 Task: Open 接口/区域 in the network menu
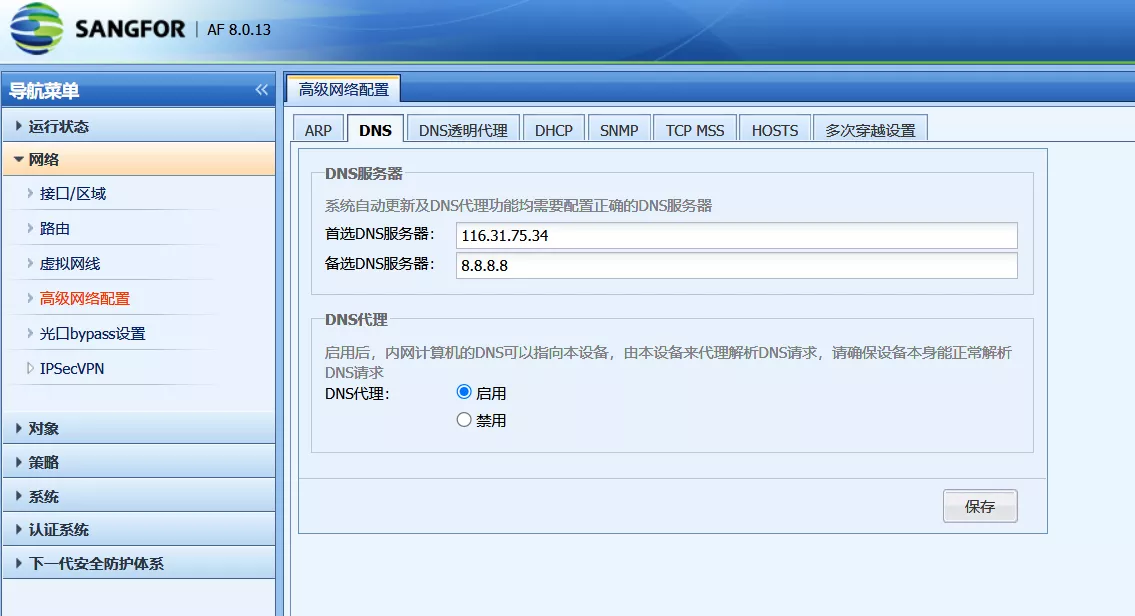click(x=73, y=194)
